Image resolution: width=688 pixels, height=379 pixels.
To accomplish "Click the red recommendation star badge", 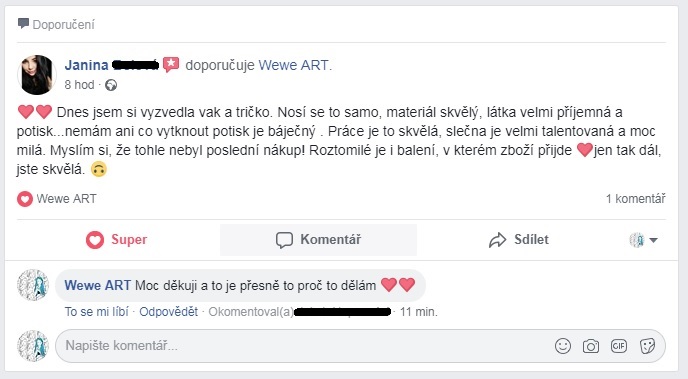I will click(171, 65).
